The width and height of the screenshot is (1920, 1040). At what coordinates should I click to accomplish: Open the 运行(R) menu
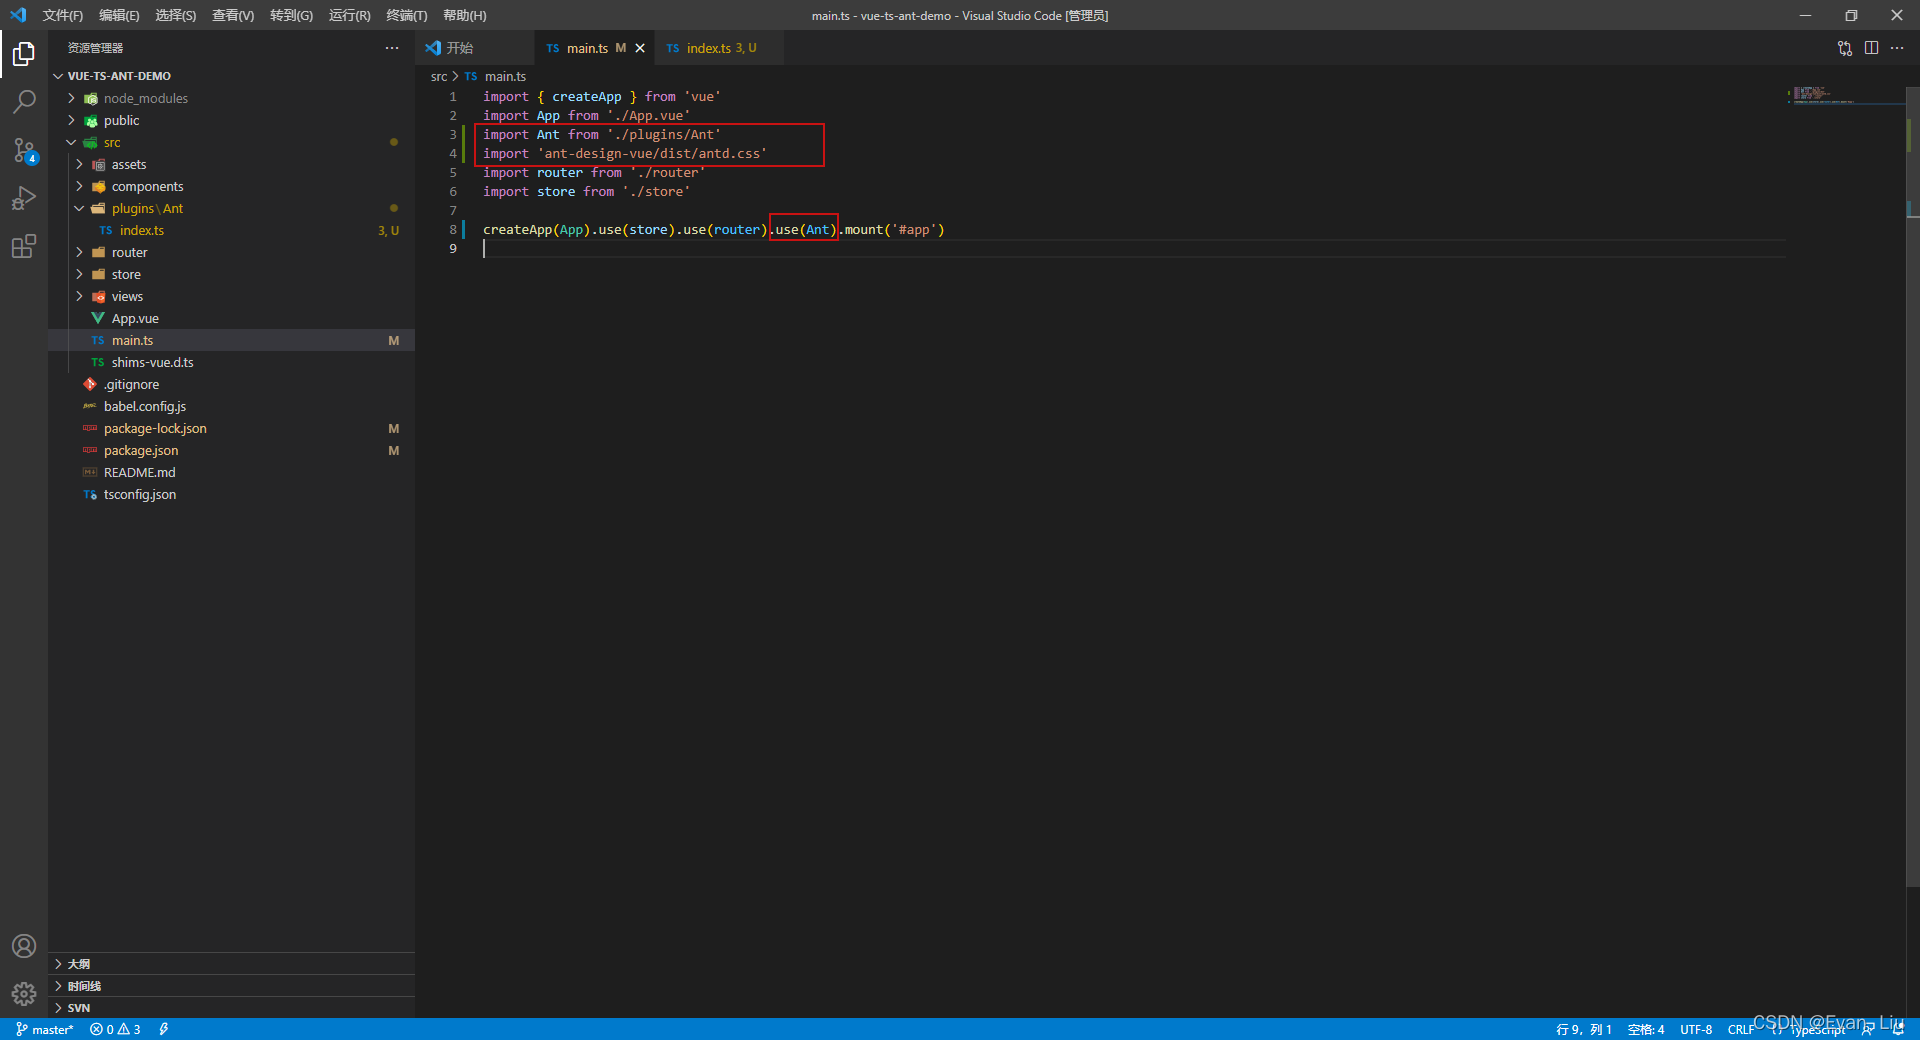coord(349,15)
